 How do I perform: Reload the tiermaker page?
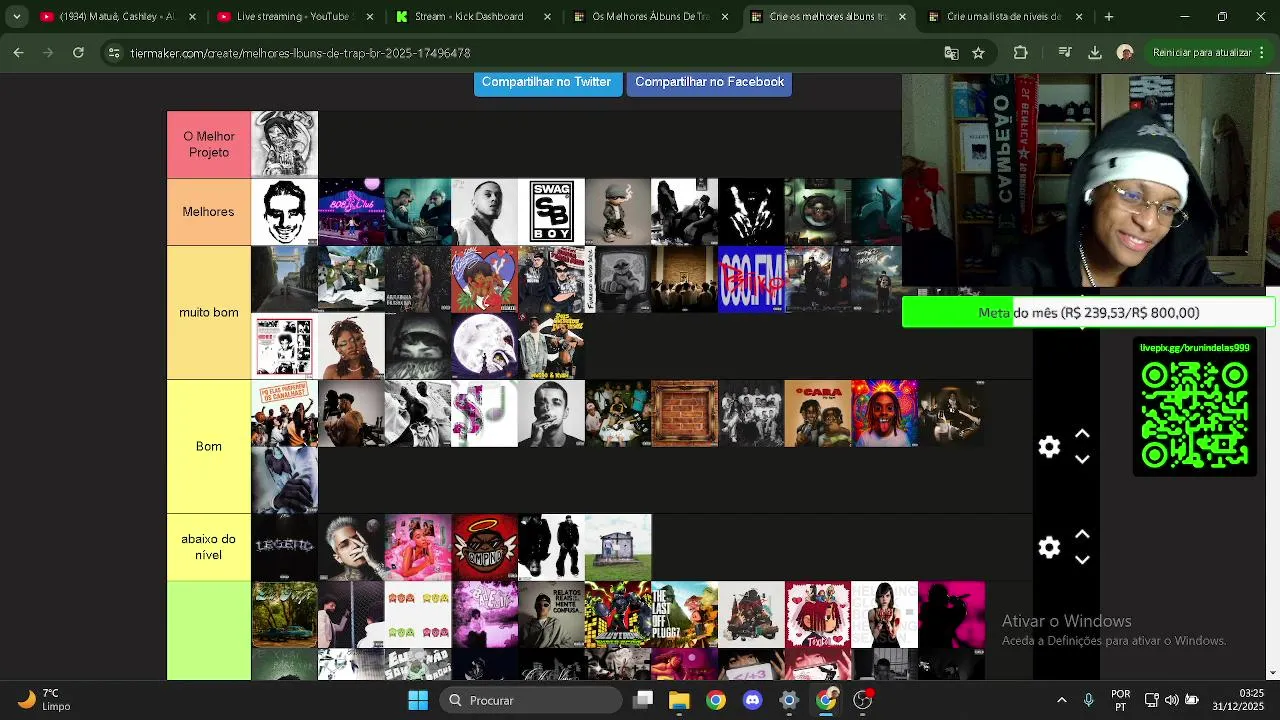pyautogui.click(x=78, y=53)
